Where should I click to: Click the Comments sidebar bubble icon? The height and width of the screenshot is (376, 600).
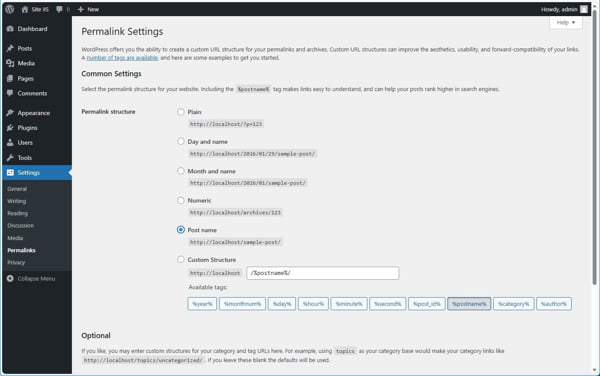point(10,93)
